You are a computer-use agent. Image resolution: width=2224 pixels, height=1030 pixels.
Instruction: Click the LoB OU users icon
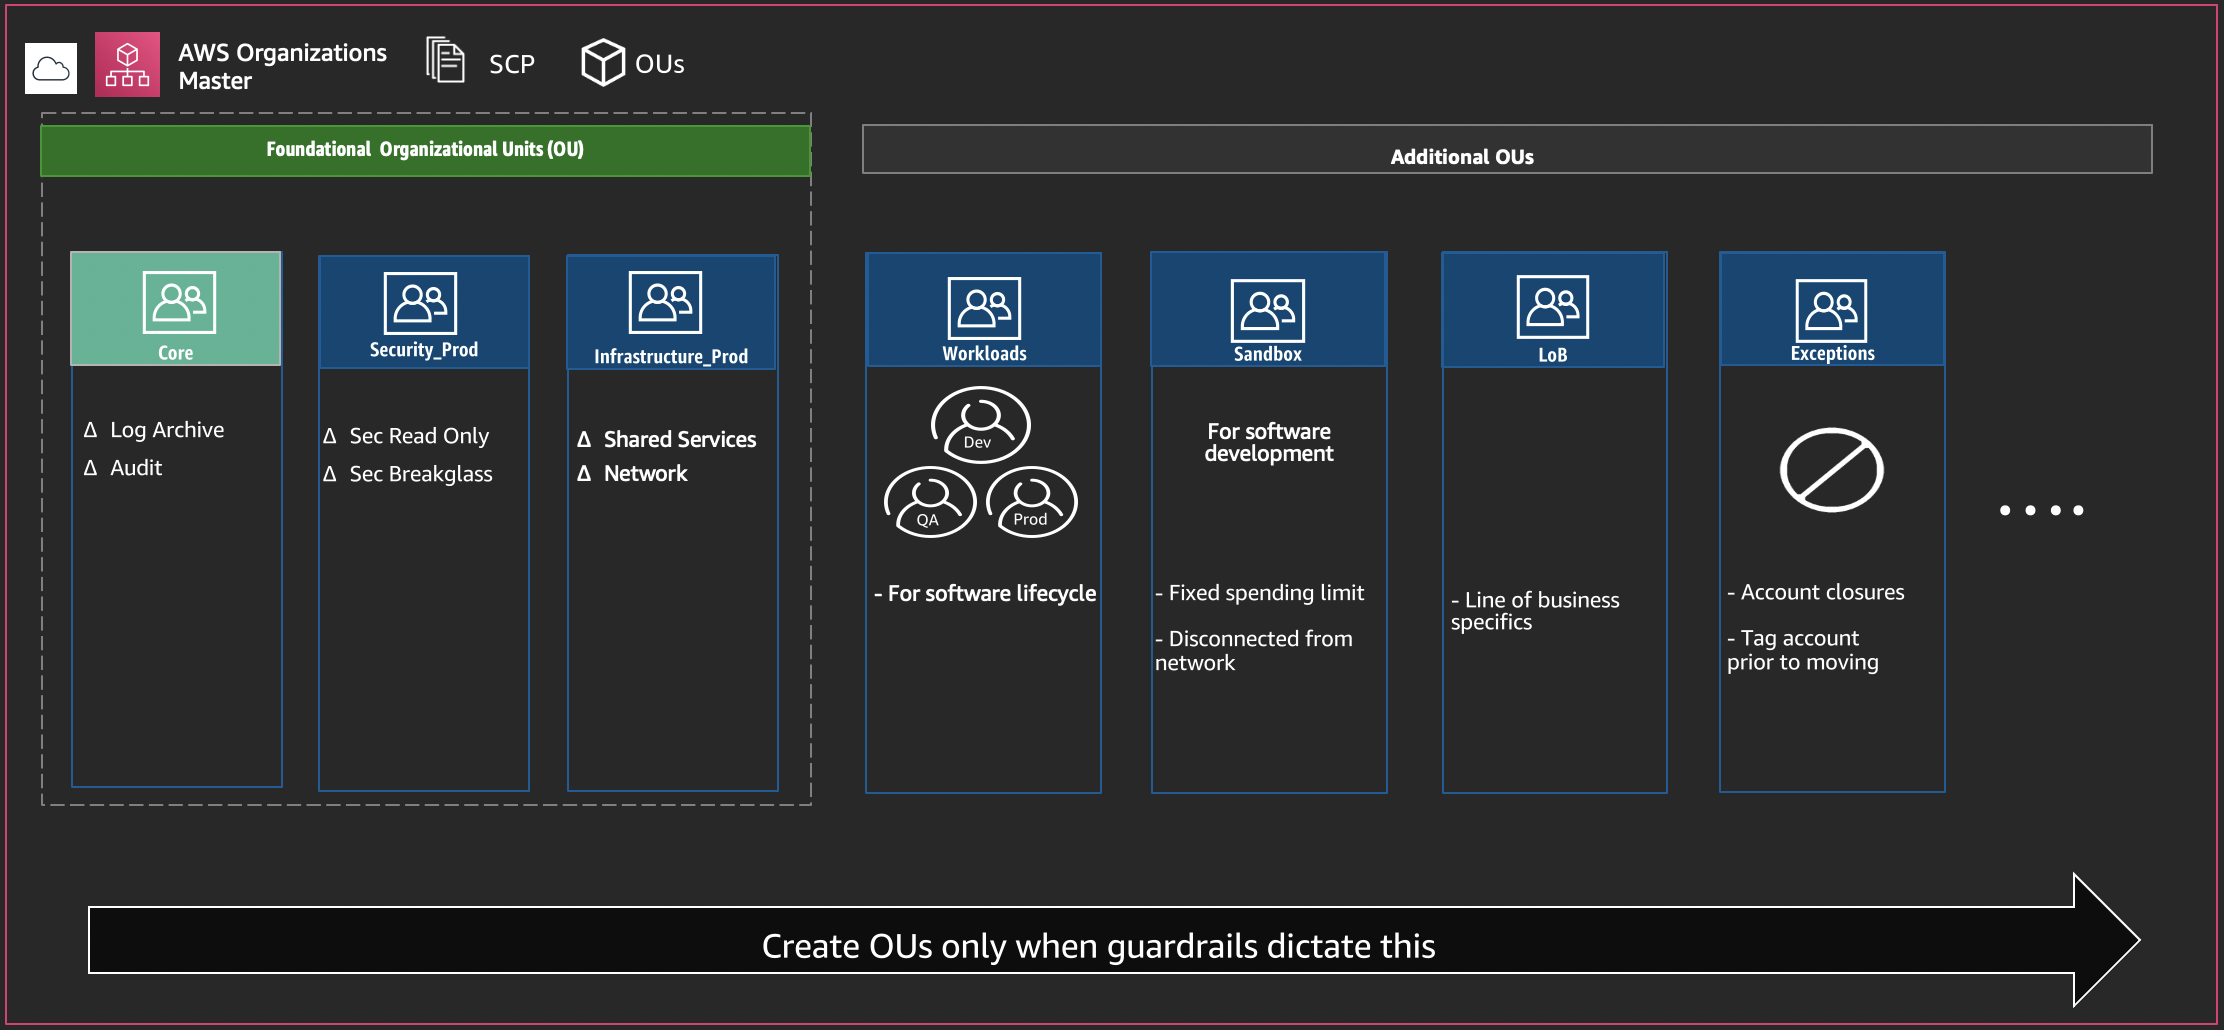point(1553,307)
